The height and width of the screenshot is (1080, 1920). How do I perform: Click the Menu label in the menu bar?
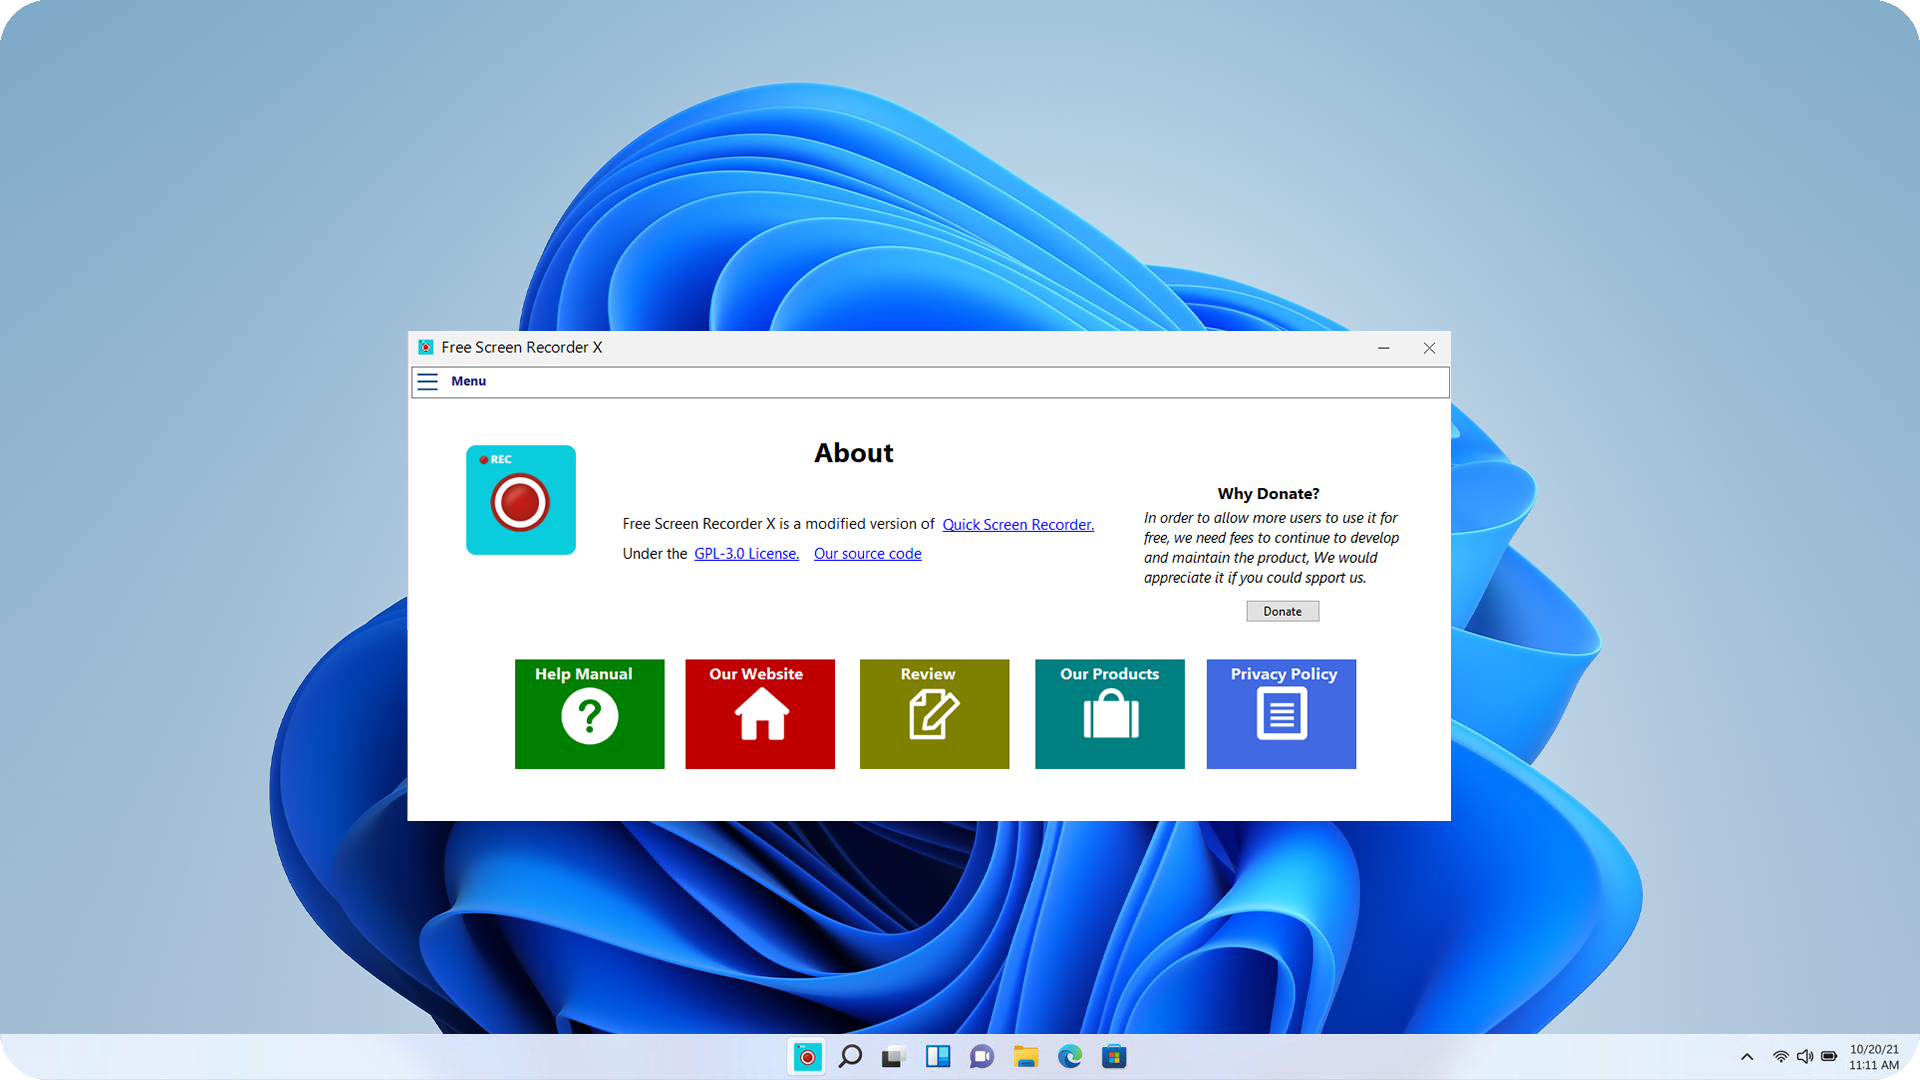pos(467,381)
